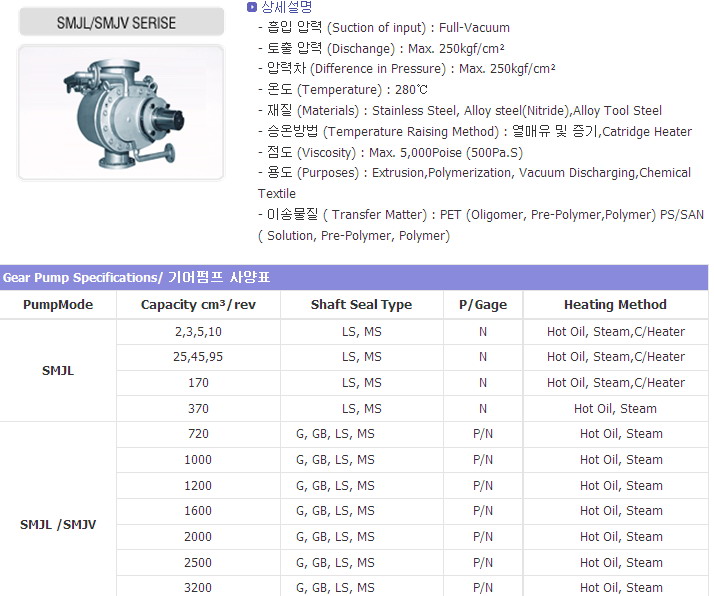
Task: Click the Suction of input Full-Vacuum line
Action: point(383,28)
